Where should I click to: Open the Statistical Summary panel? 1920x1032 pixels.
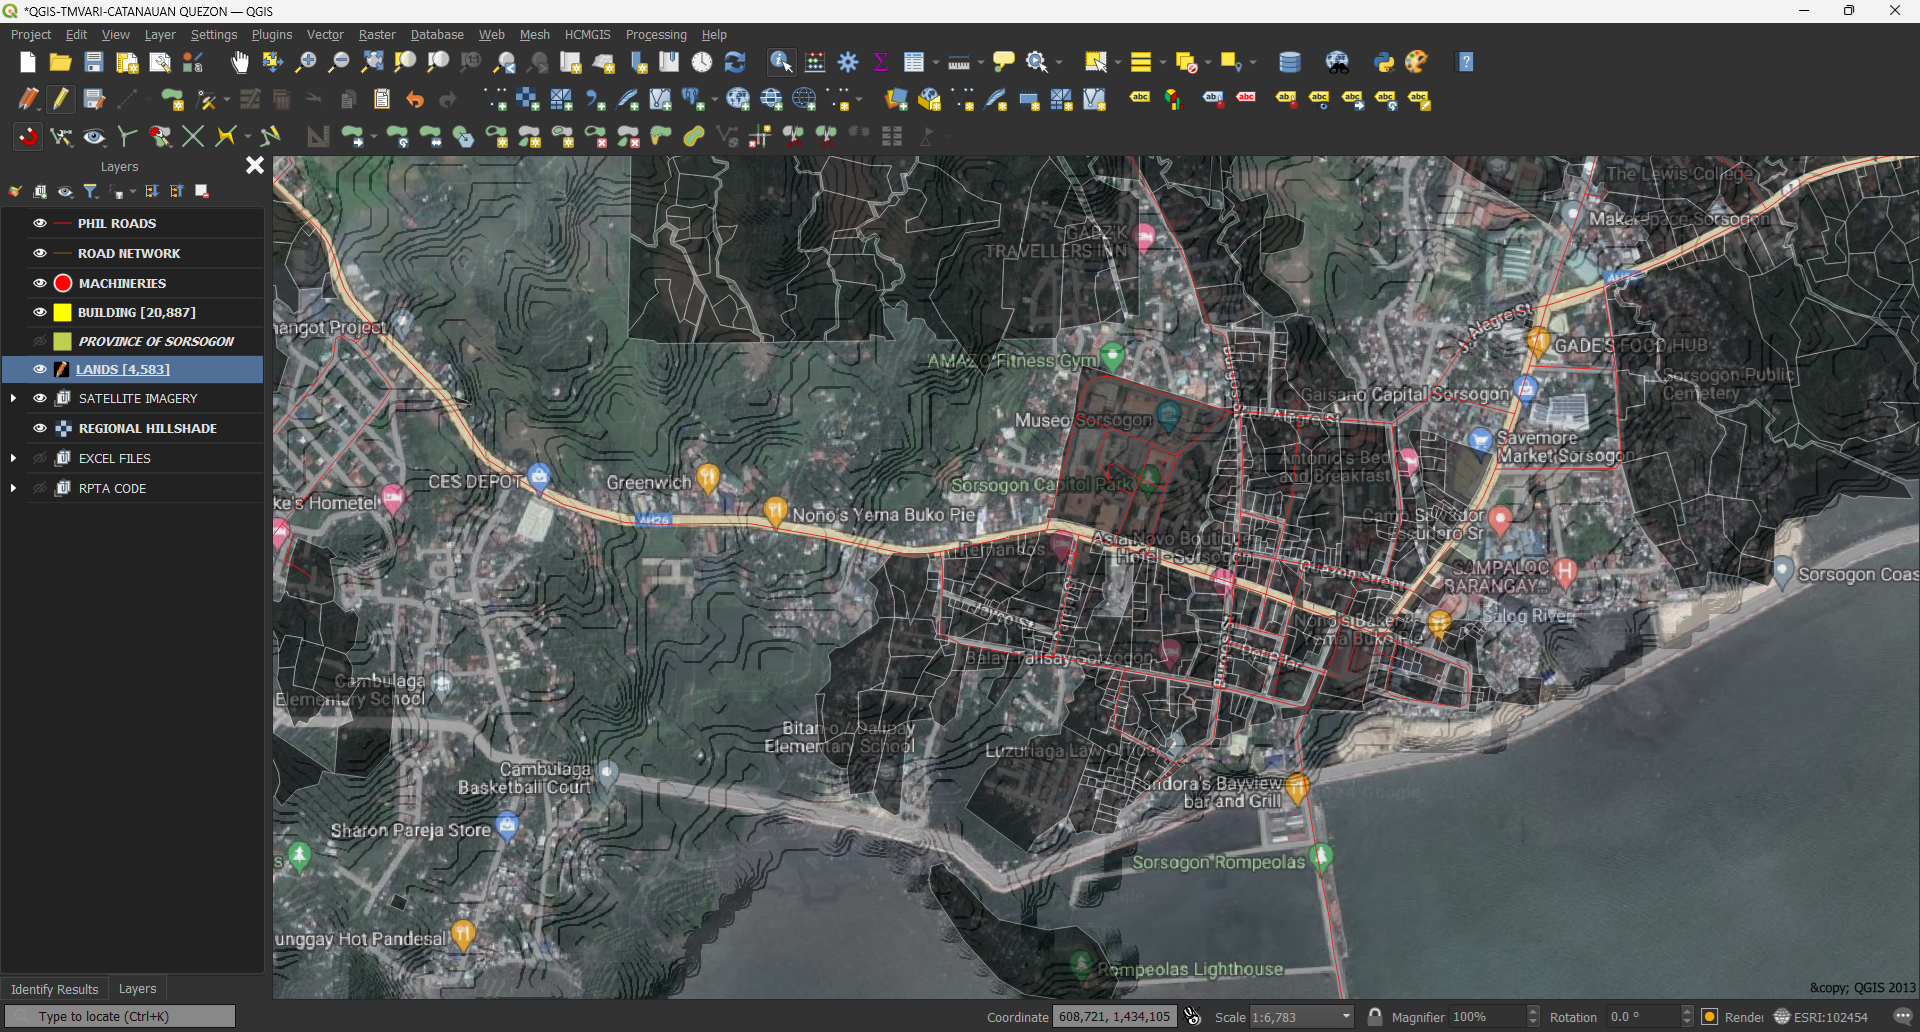tap(880, 62)
